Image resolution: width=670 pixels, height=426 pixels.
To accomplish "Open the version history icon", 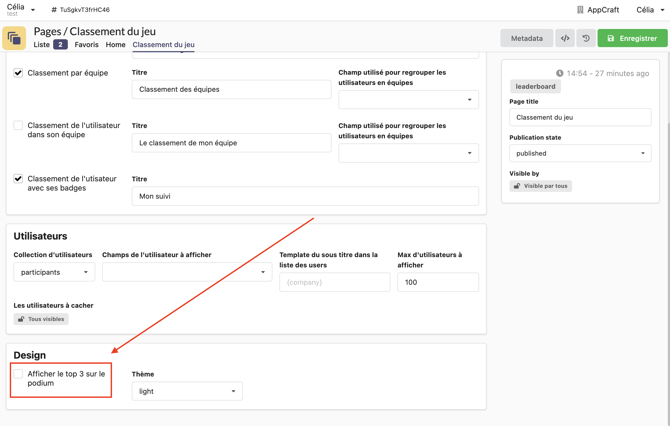I will 586,38.
